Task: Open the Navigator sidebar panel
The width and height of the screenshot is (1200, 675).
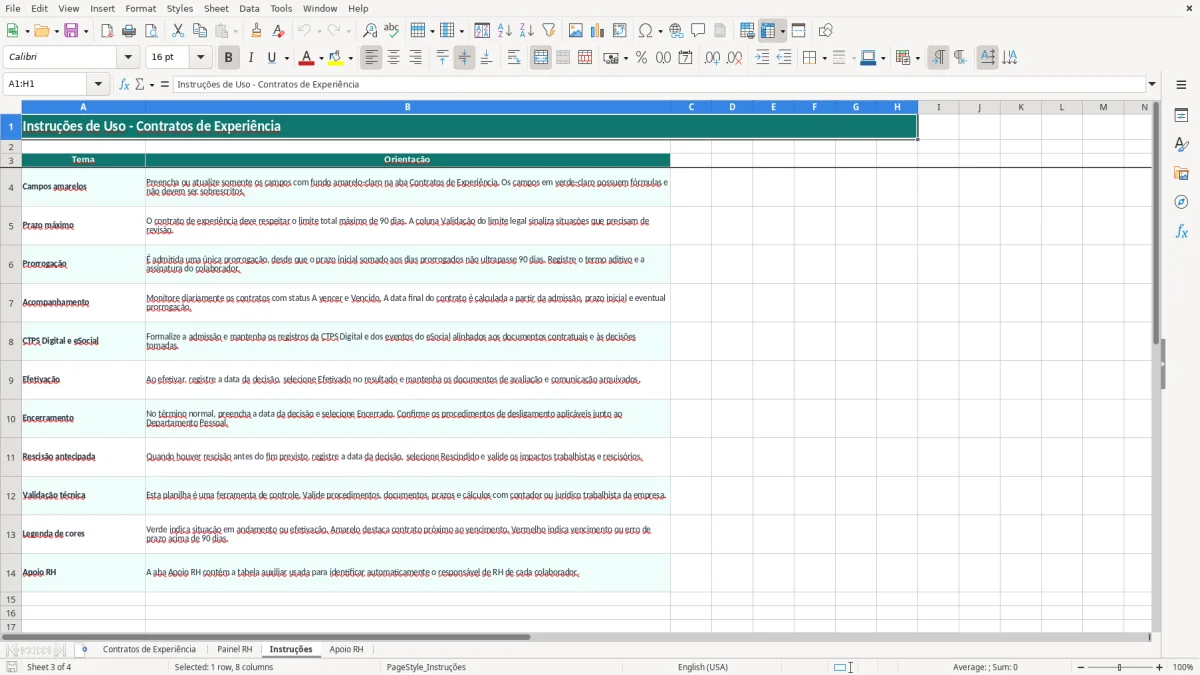Action: pos(1181,202)
